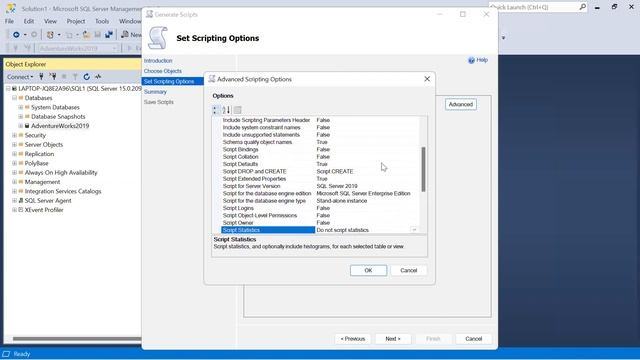Close the Advanced Scripting Options dialog

click(427, 79)
